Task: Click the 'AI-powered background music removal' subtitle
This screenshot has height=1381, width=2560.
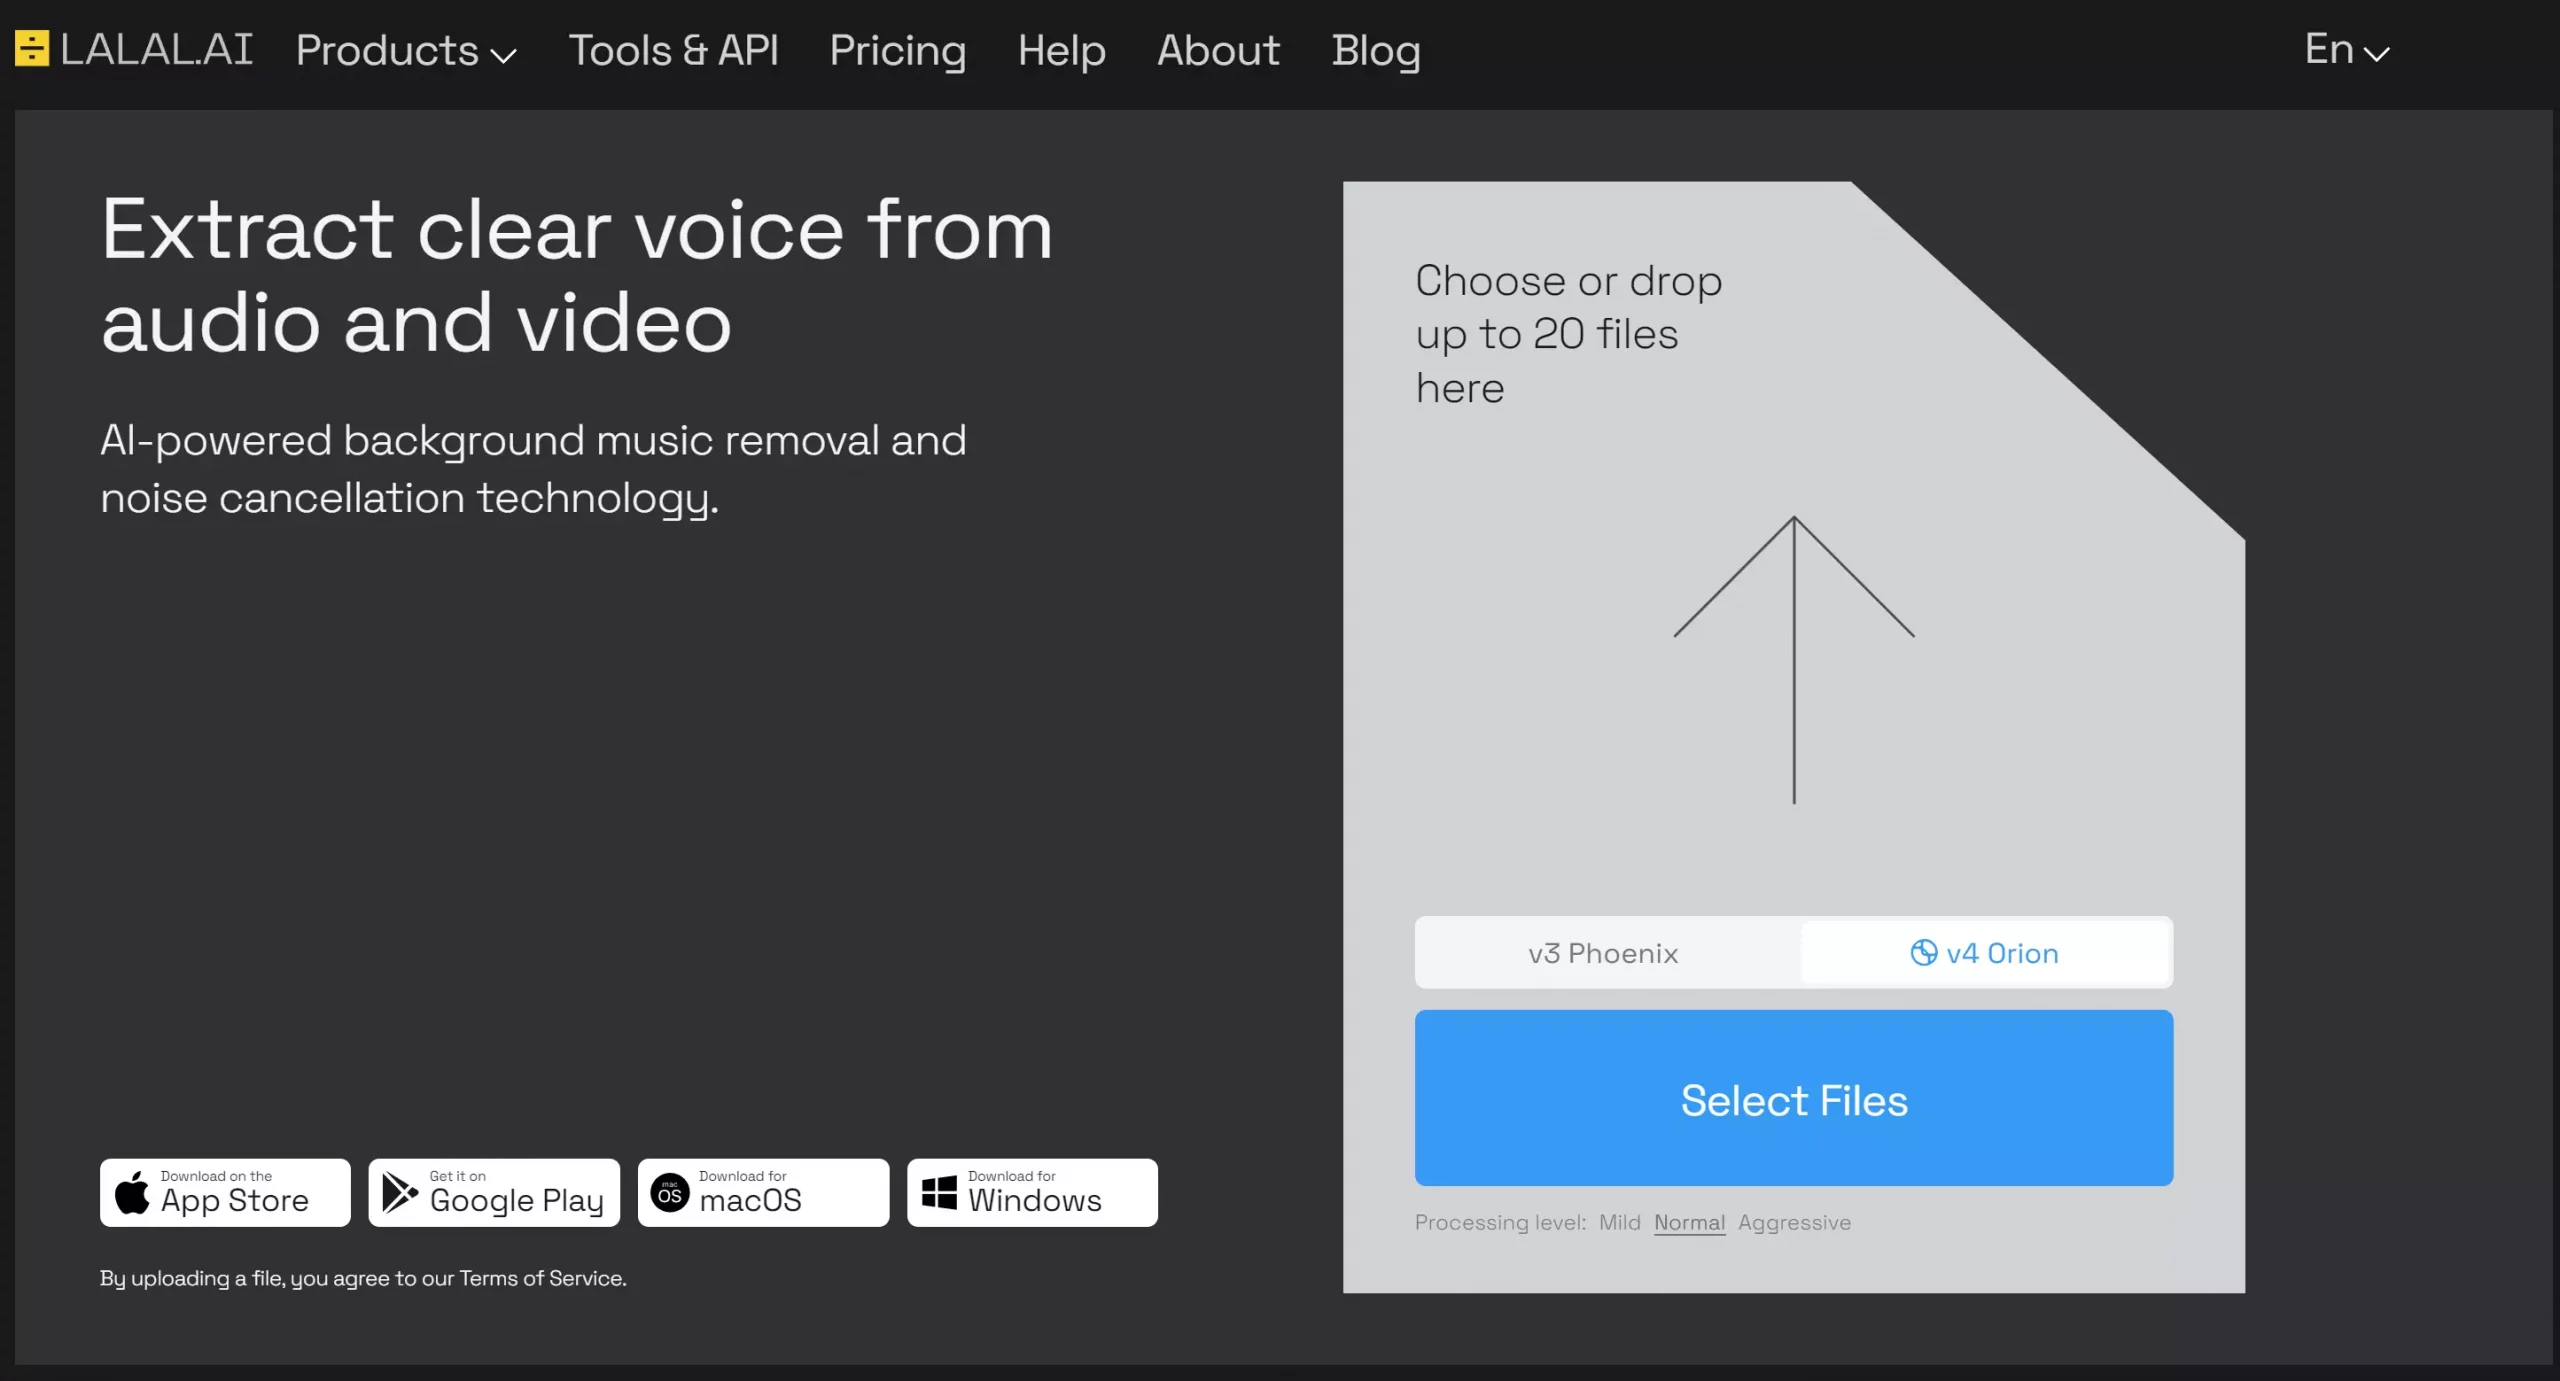Action: pyautogui.click(x=533, y=469)
